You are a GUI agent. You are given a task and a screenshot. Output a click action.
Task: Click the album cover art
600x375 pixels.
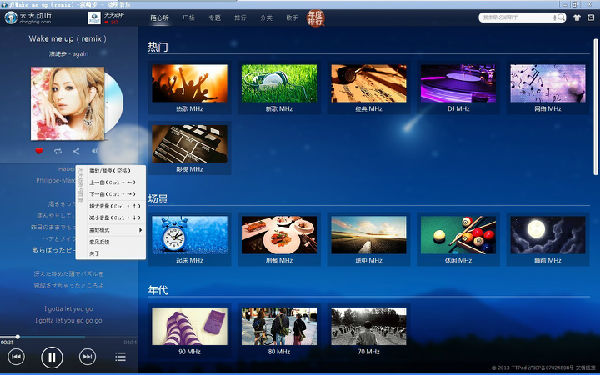[67, 104]
